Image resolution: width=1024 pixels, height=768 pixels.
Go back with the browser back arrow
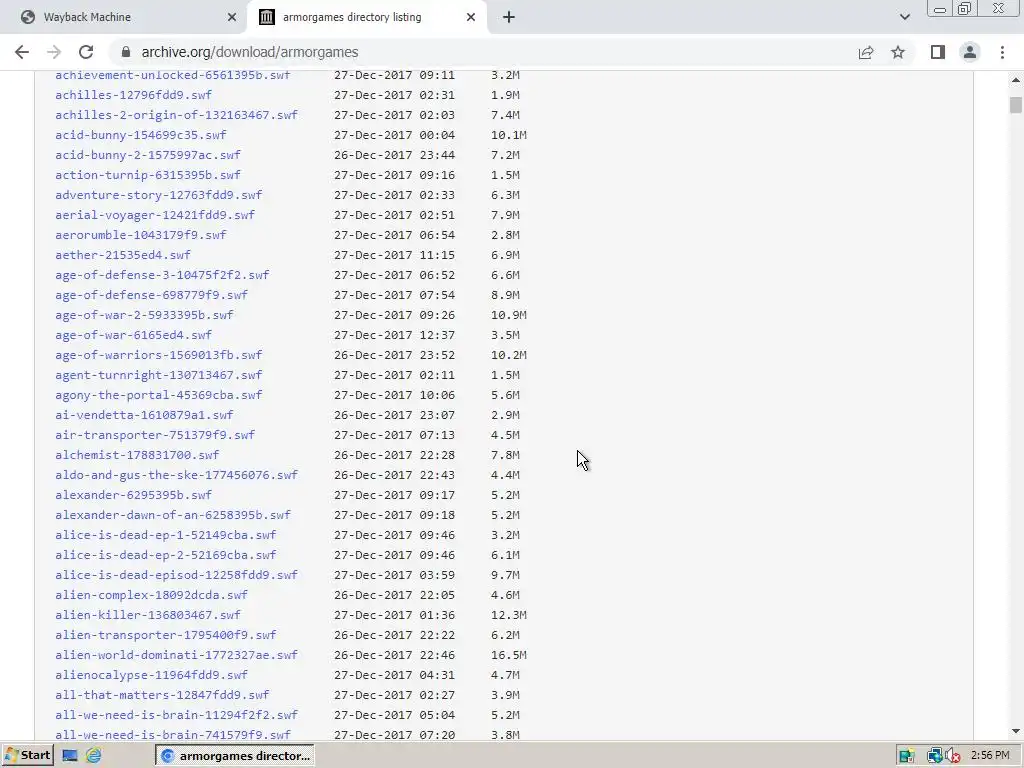(22, 52)
